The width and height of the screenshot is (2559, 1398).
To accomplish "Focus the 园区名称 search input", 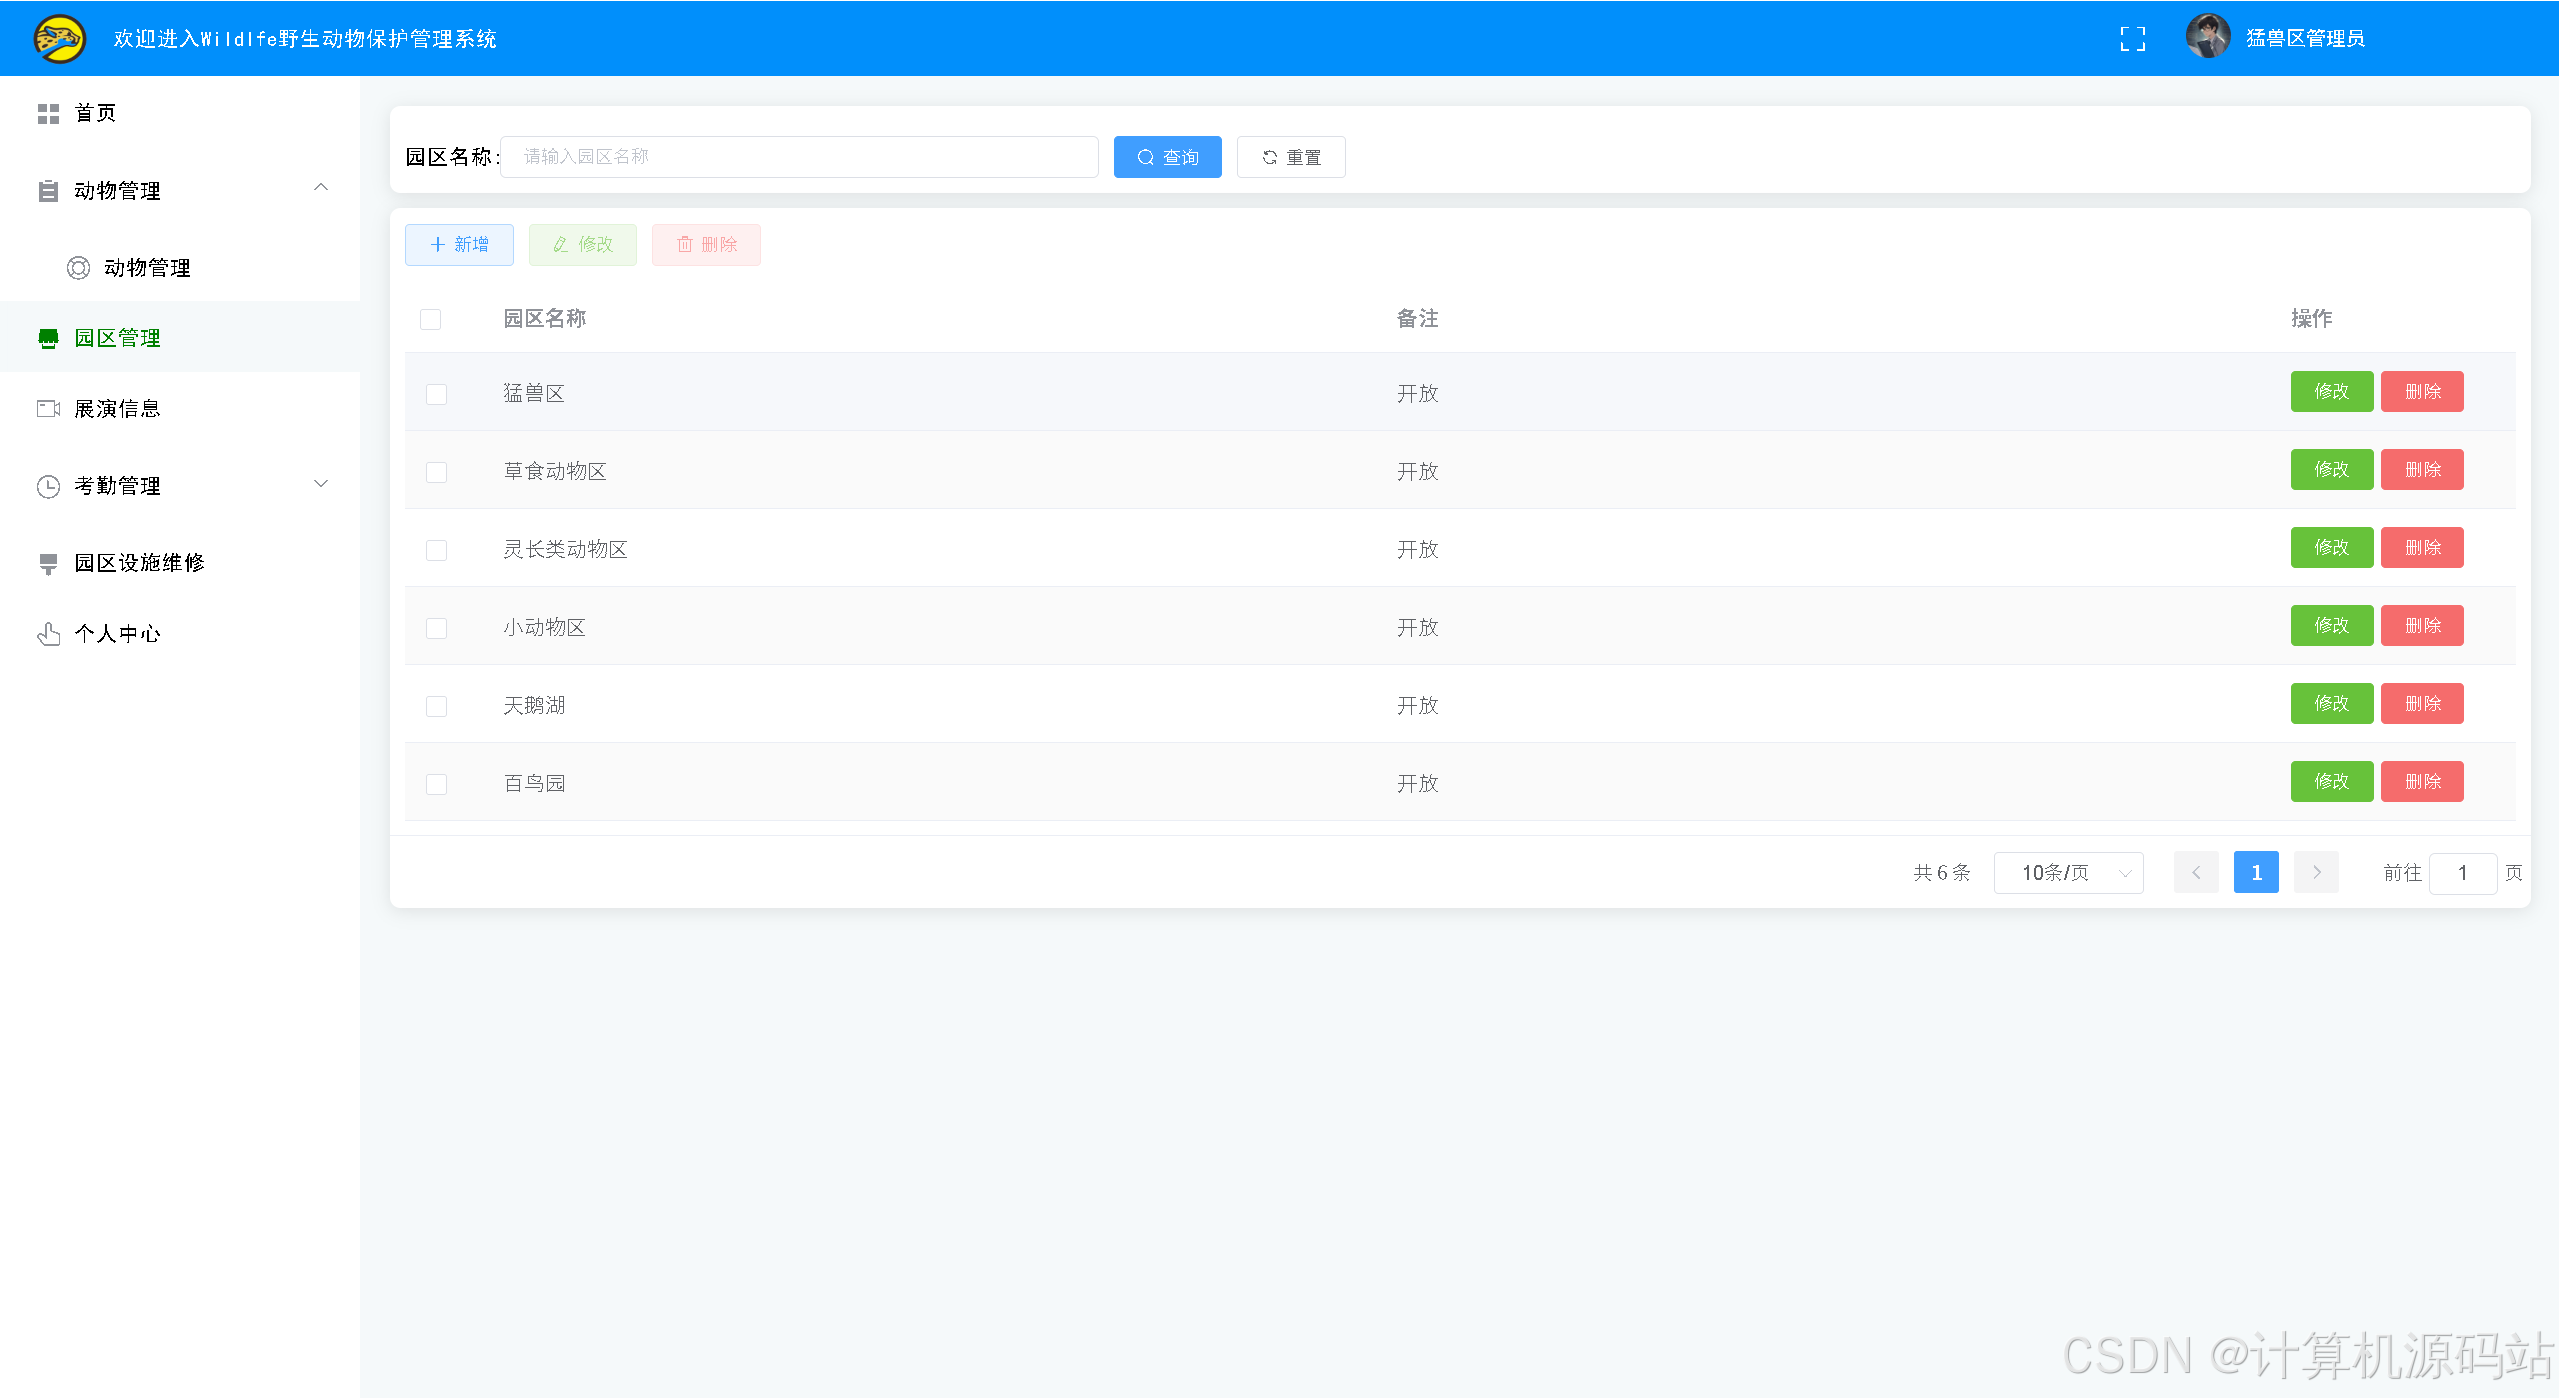I will point(799,158).
